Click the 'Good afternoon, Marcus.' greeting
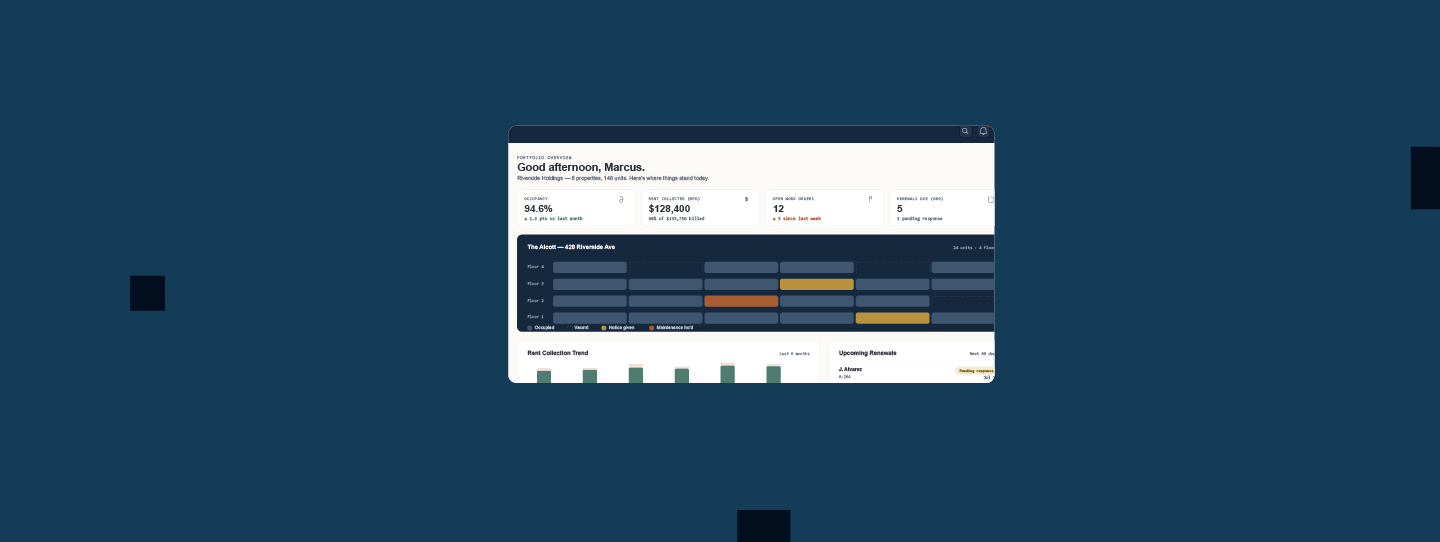 [581, 168]
